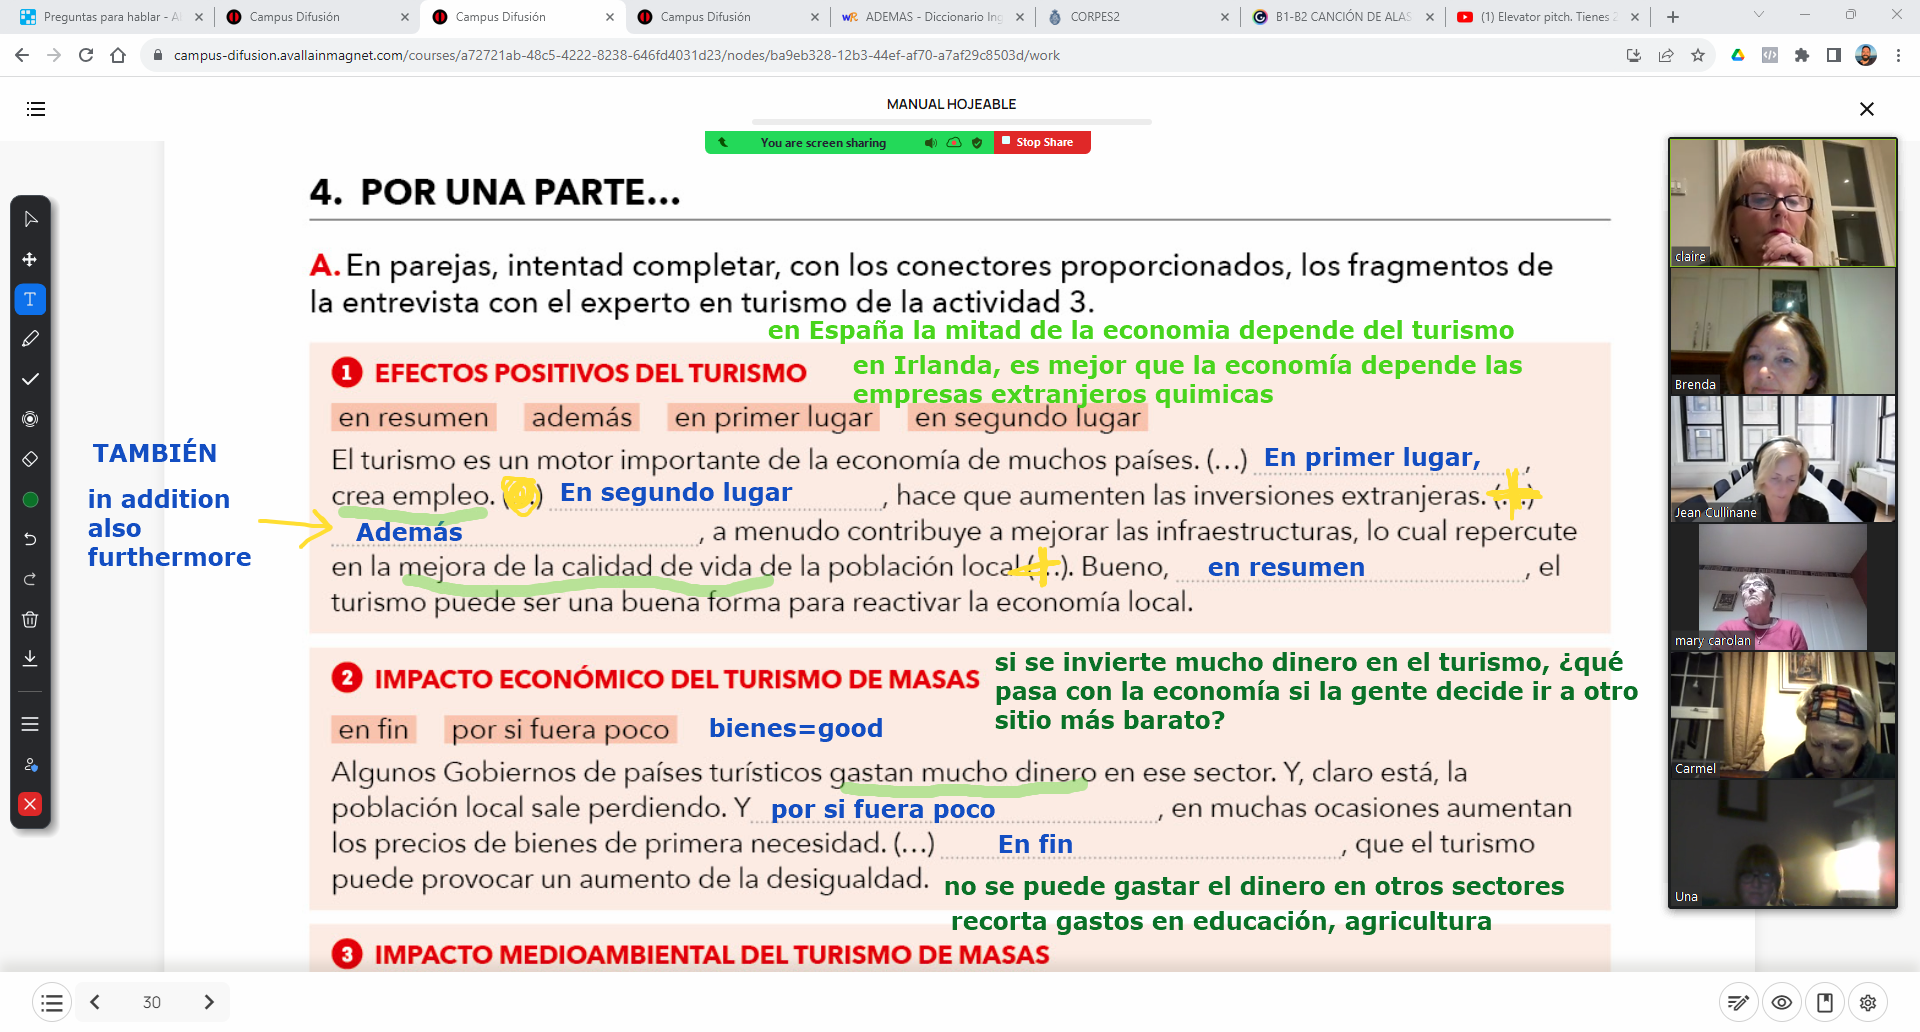This screenshot has height=1032, width=1920.
Task: Open annotator permissions person icon
Action: coord(30,764)
